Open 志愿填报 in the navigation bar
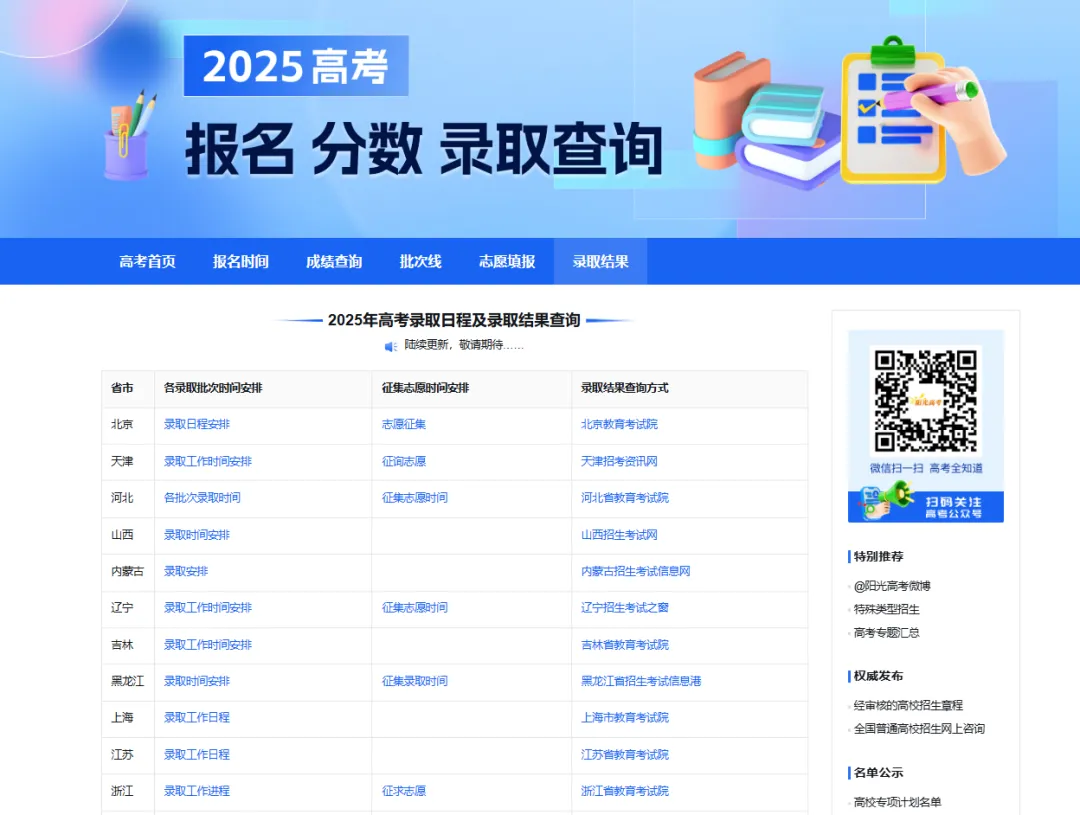The width and height of the screenshot is (1080, 815). pos(506,261)
